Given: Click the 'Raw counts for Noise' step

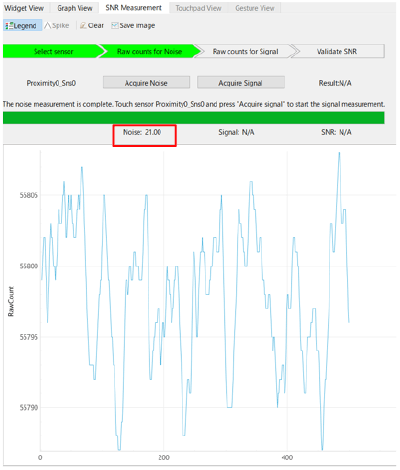Looking at the screenshot, I should [x=150, y=51].
